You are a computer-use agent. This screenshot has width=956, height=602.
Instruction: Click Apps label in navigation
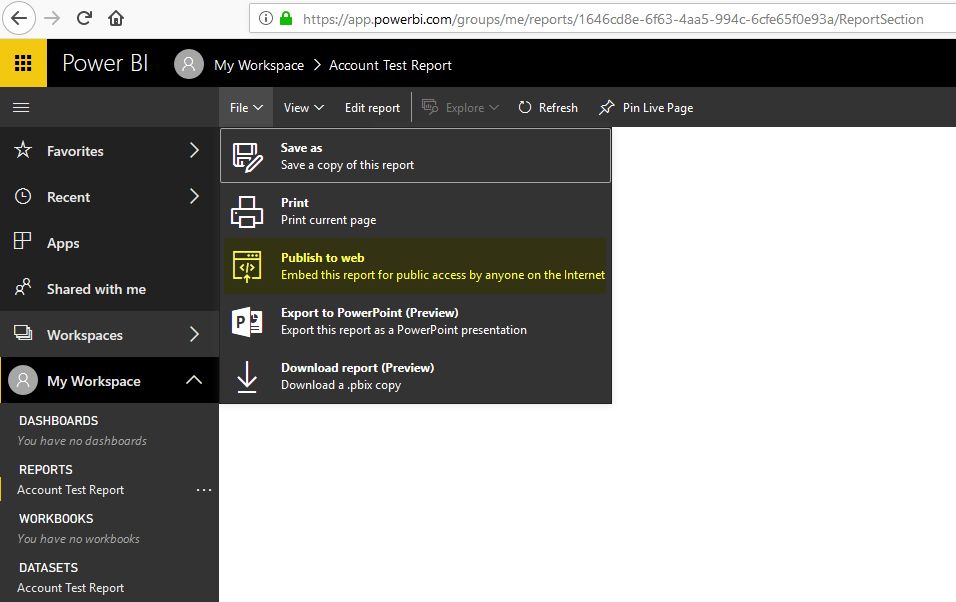click(x=63, y=243)
